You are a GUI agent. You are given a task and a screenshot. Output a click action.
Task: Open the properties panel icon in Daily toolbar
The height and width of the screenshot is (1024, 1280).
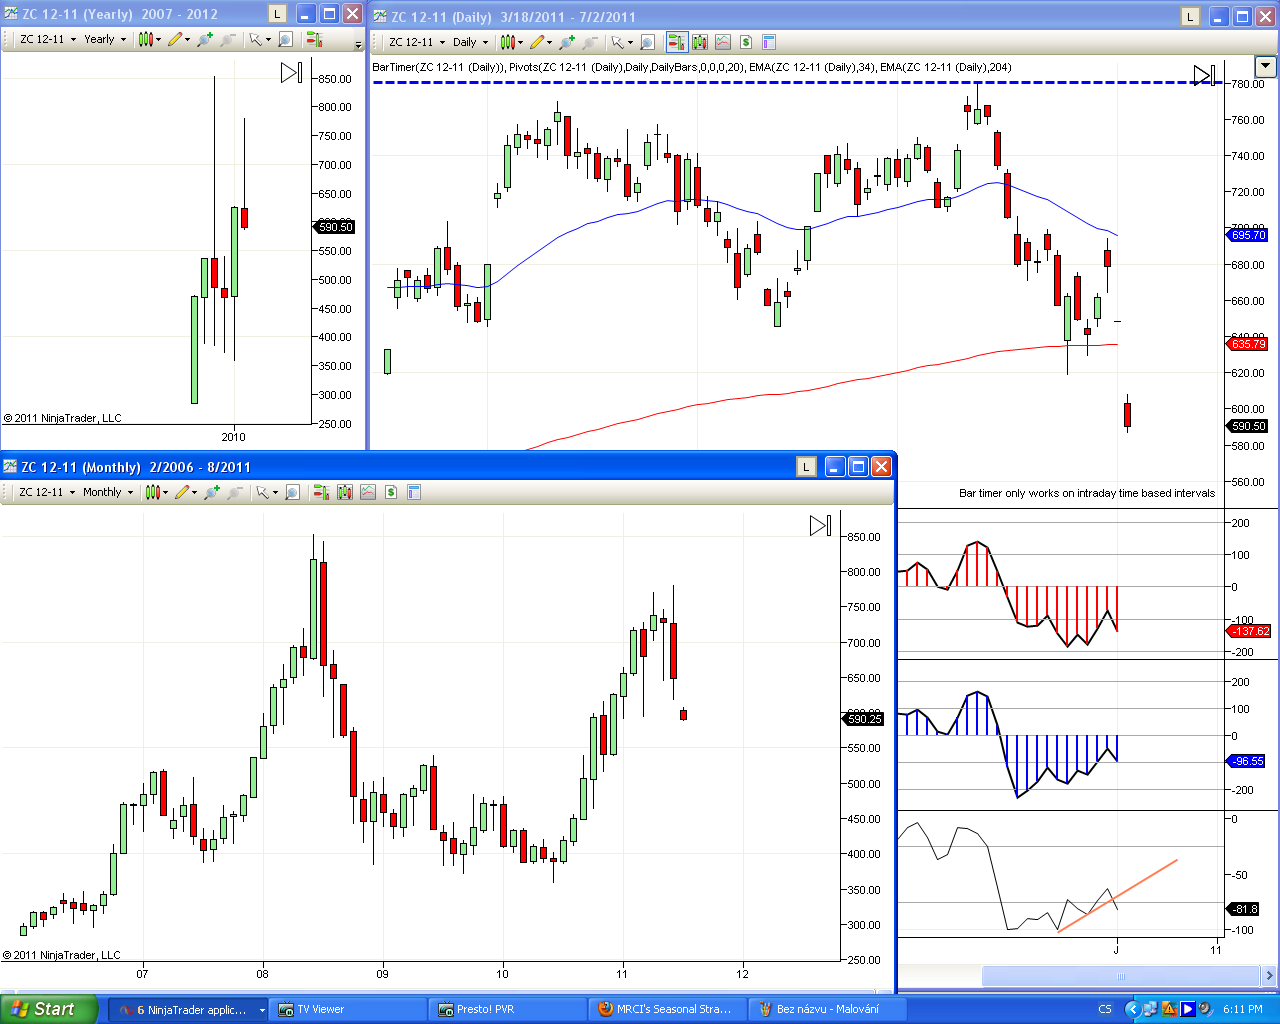769,42
